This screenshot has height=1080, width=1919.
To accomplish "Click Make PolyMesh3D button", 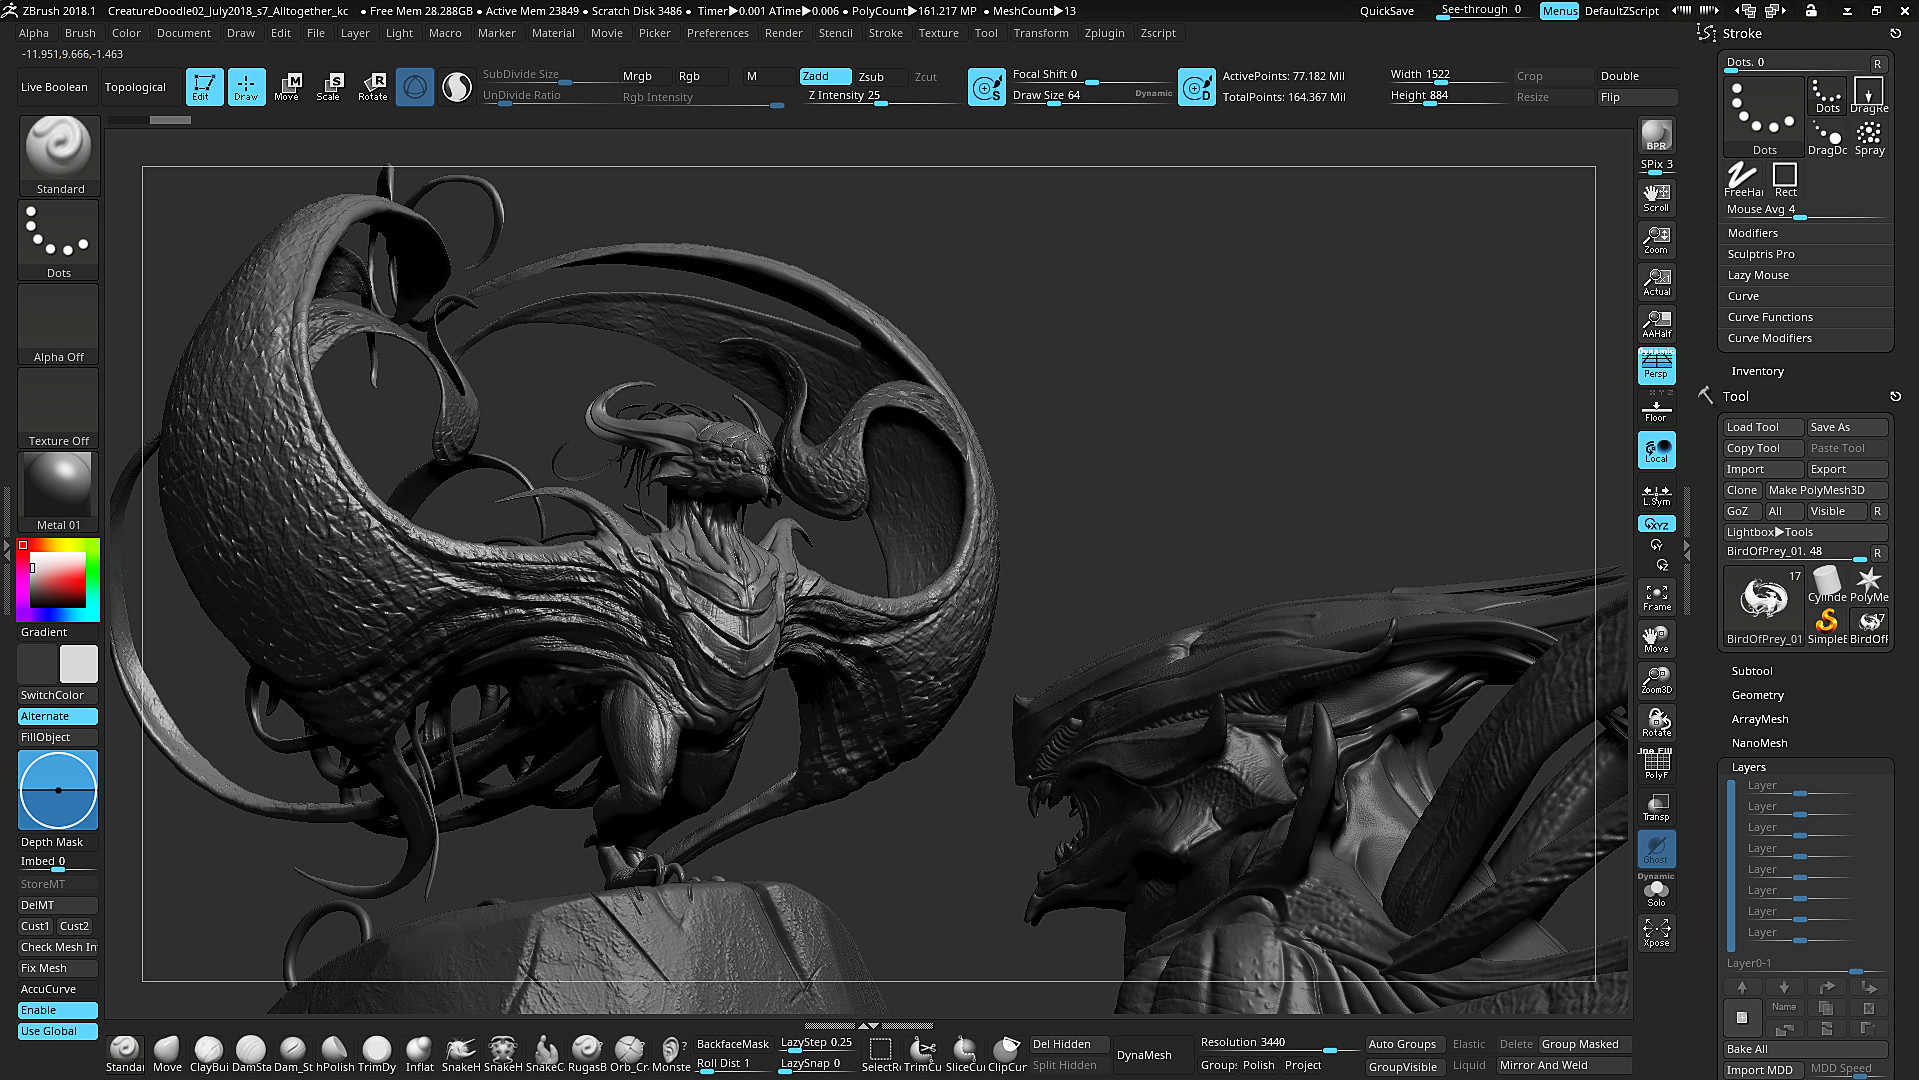I will pyautogui.click(x=1825, y=490).
